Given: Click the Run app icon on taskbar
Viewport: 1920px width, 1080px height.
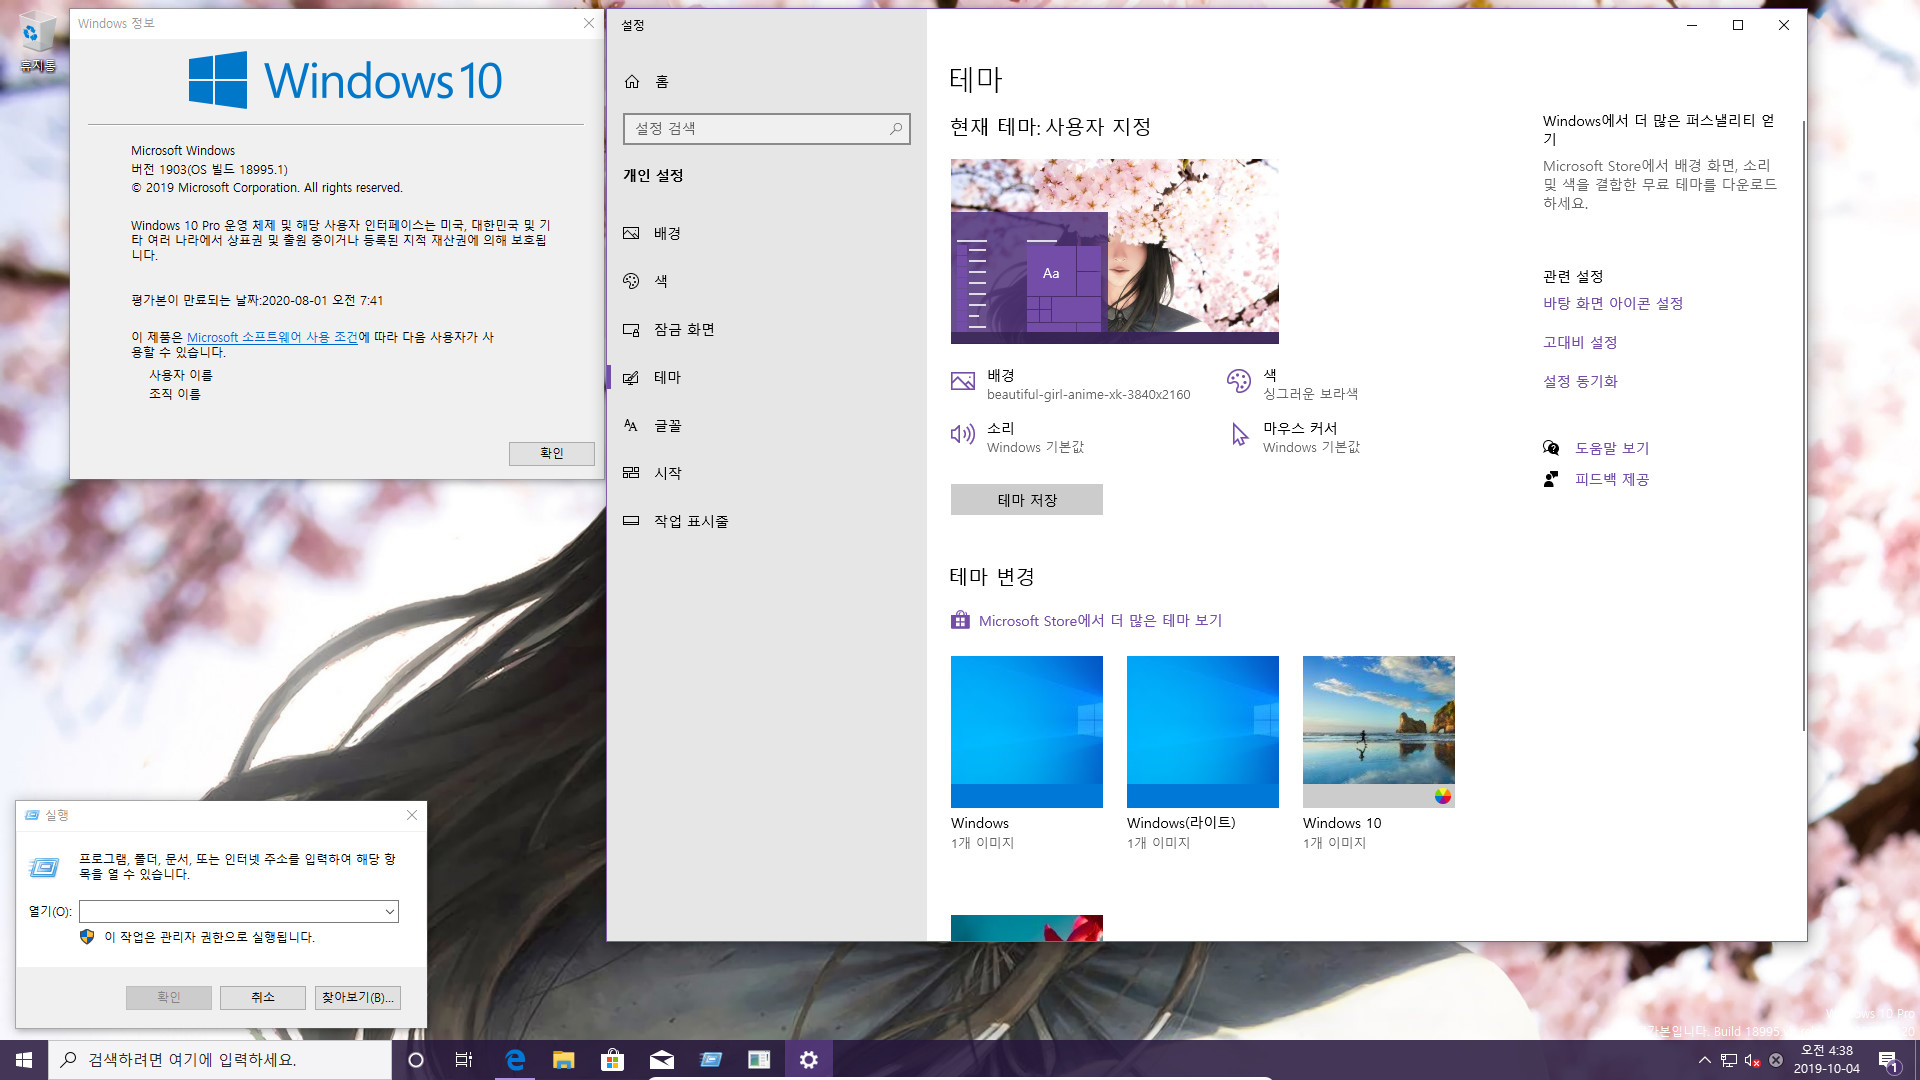Looking at the screenshot, I should point(710,1060).
